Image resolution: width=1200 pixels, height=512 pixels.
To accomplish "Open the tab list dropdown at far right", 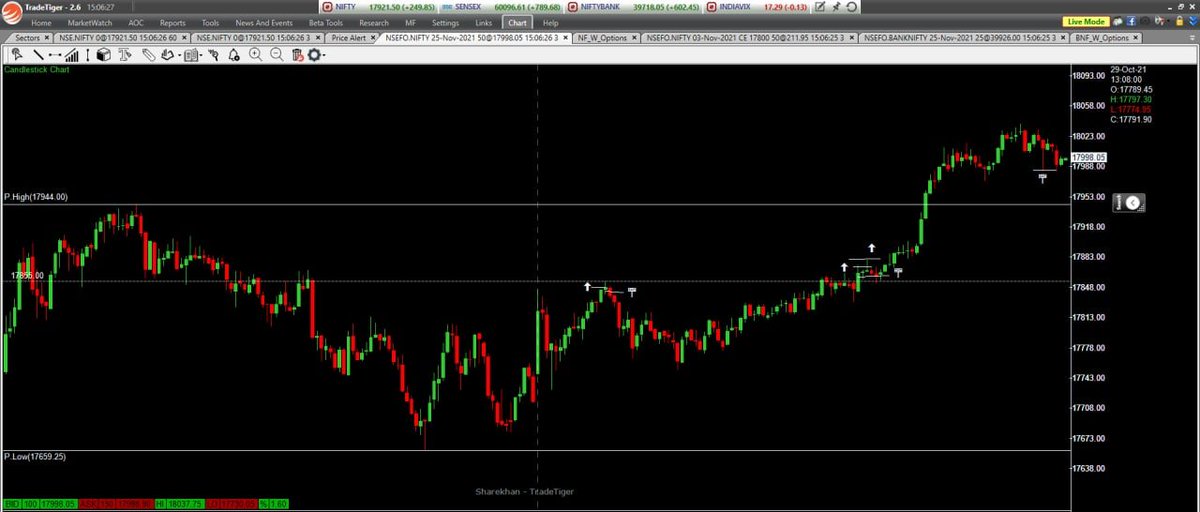I will 1191,38.
